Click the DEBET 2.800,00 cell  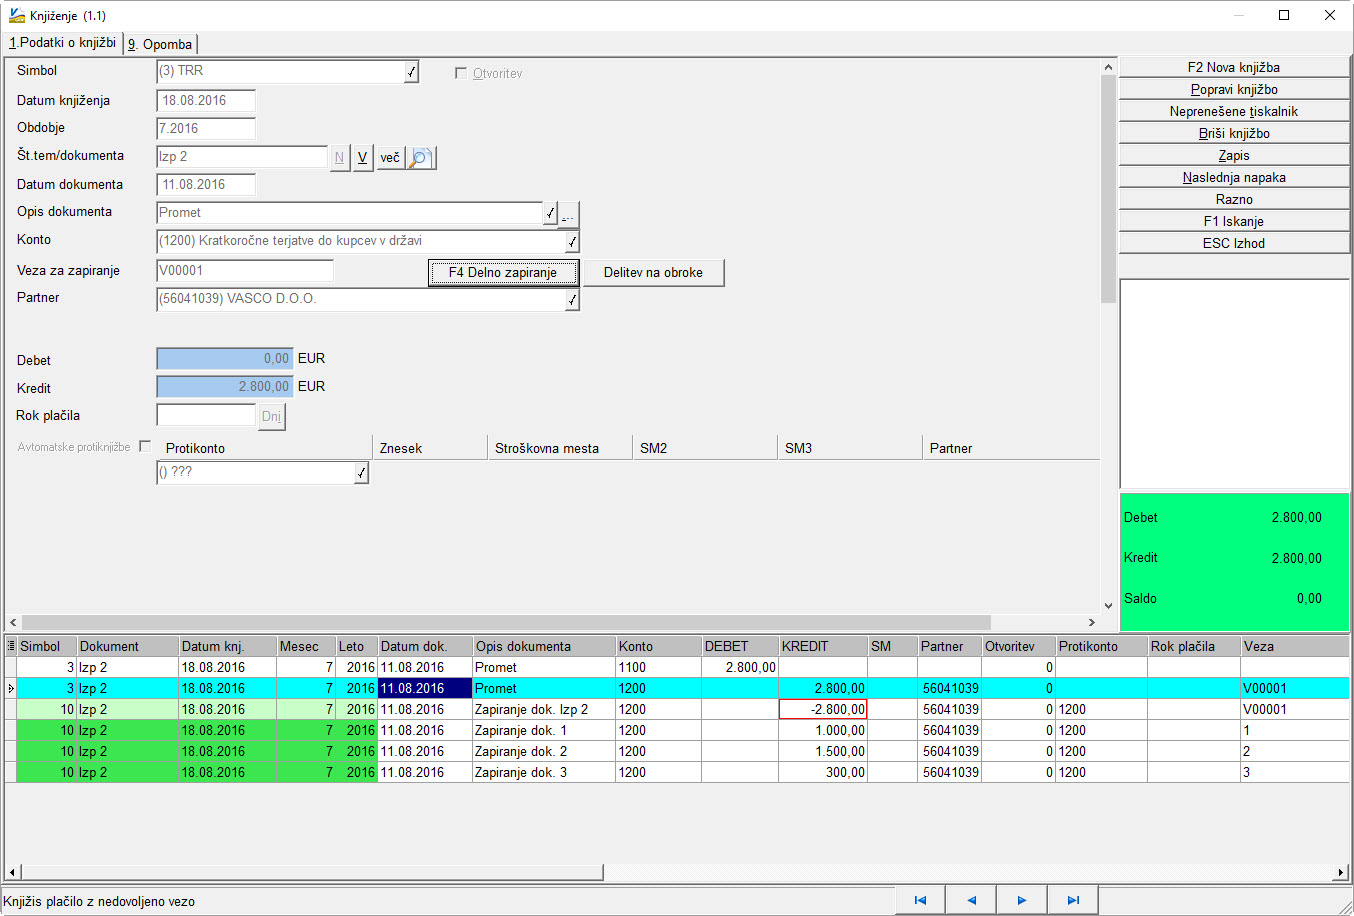[740, 667]
